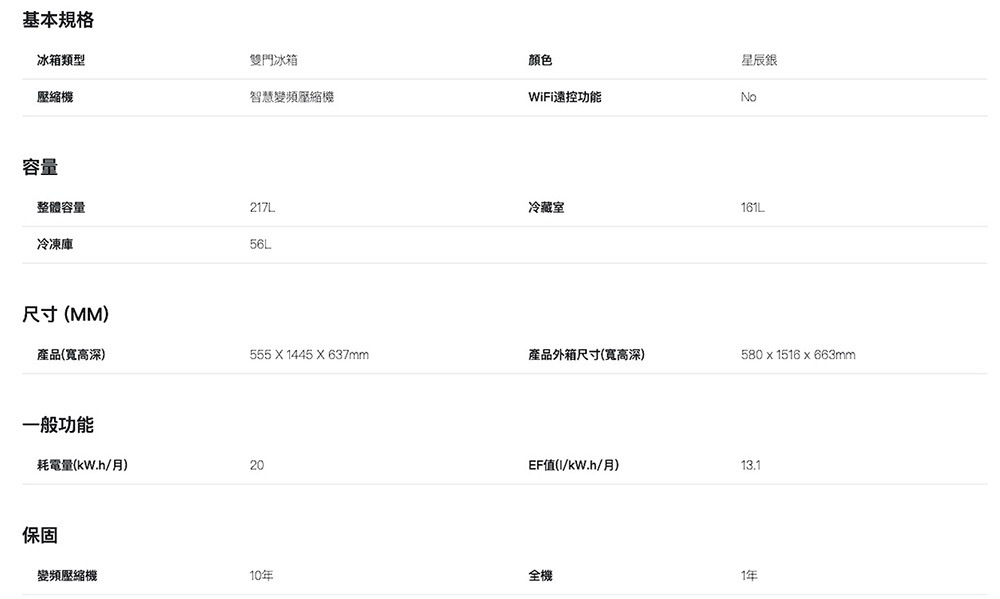The width and height of the screenshot is (1000, 599).
Task: Click the 尺寸 (MM) section heading
Action: pyautogui.click(x=66, y=316)
